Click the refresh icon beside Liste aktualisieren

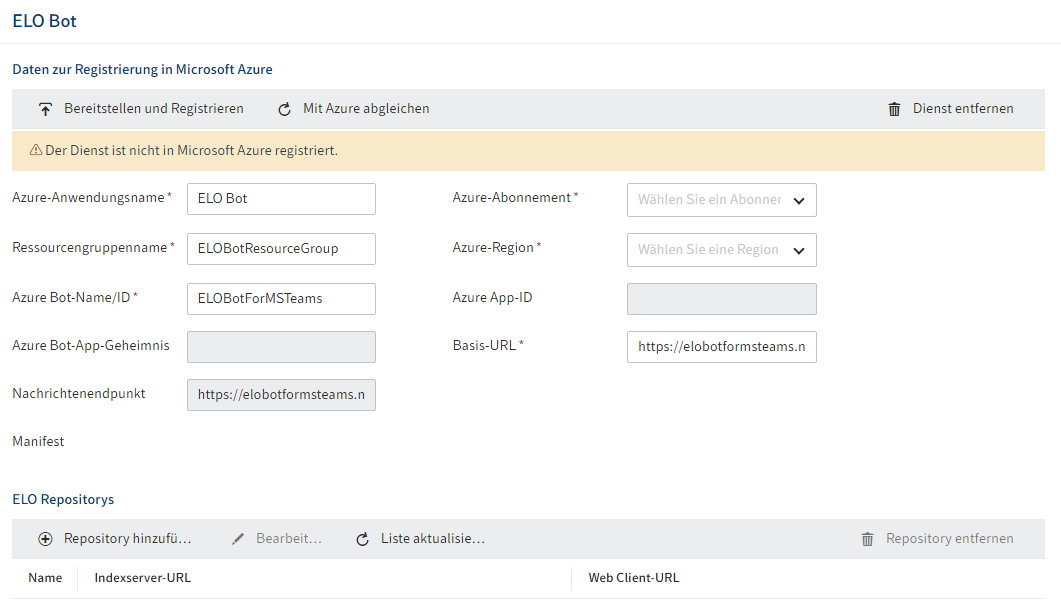pos(362,539)
